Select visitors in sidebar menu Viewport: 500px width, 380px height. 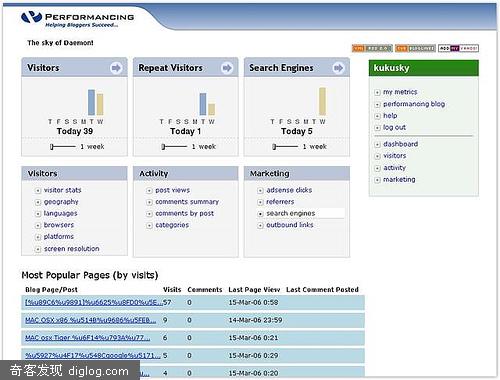point(395,156)
